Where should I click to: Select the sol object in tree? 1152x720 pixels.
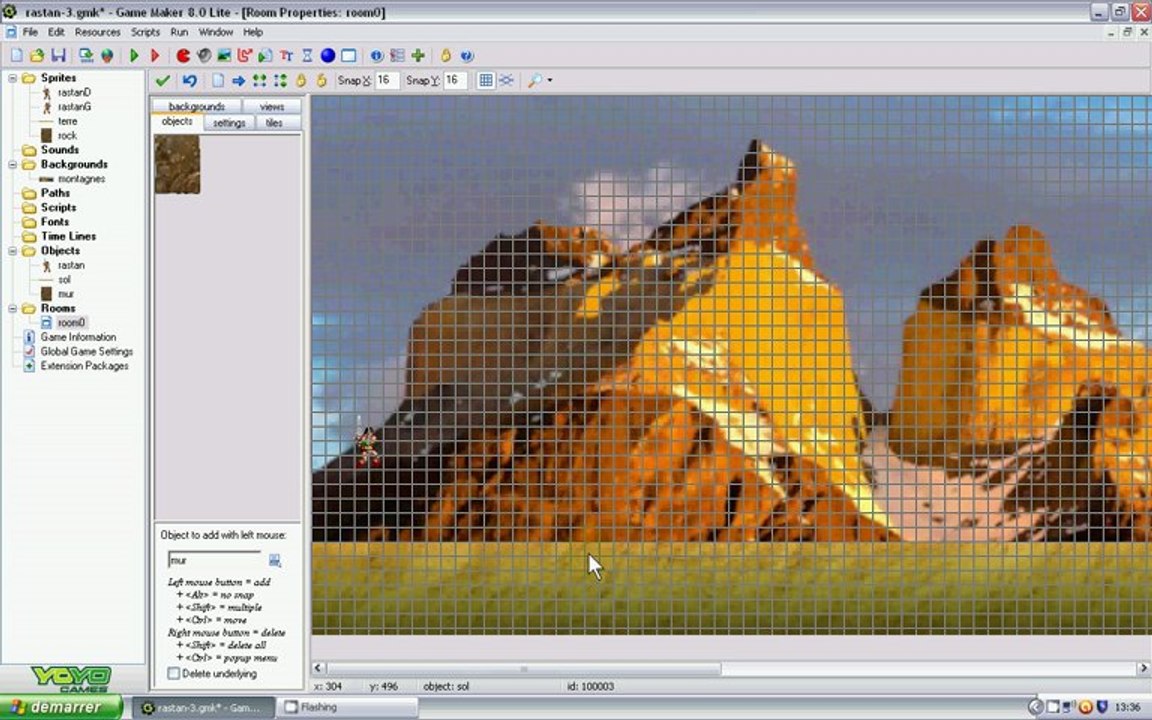coord(64,280)
